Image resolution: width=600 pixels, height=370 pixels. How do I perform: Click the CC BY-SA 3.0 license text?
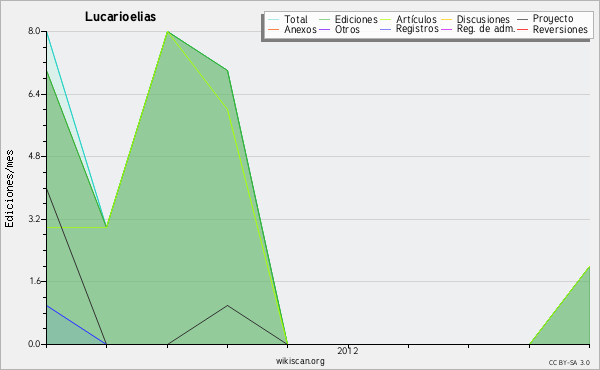click(x=569, y=362)
